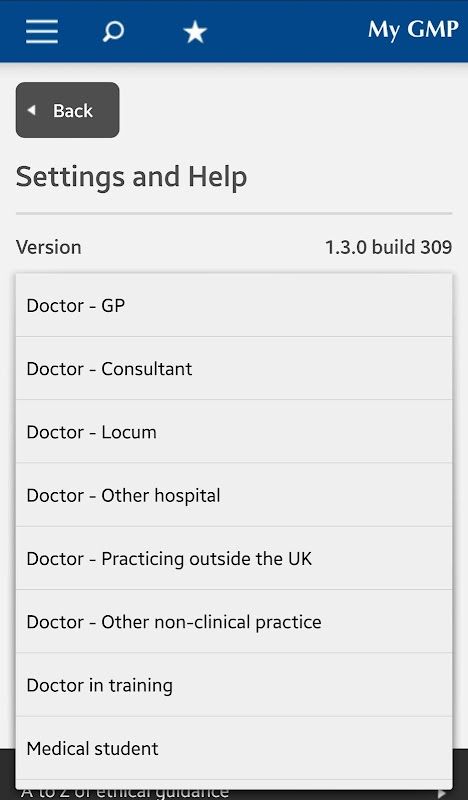Select Doctor - Other hospital

(234, 495)
